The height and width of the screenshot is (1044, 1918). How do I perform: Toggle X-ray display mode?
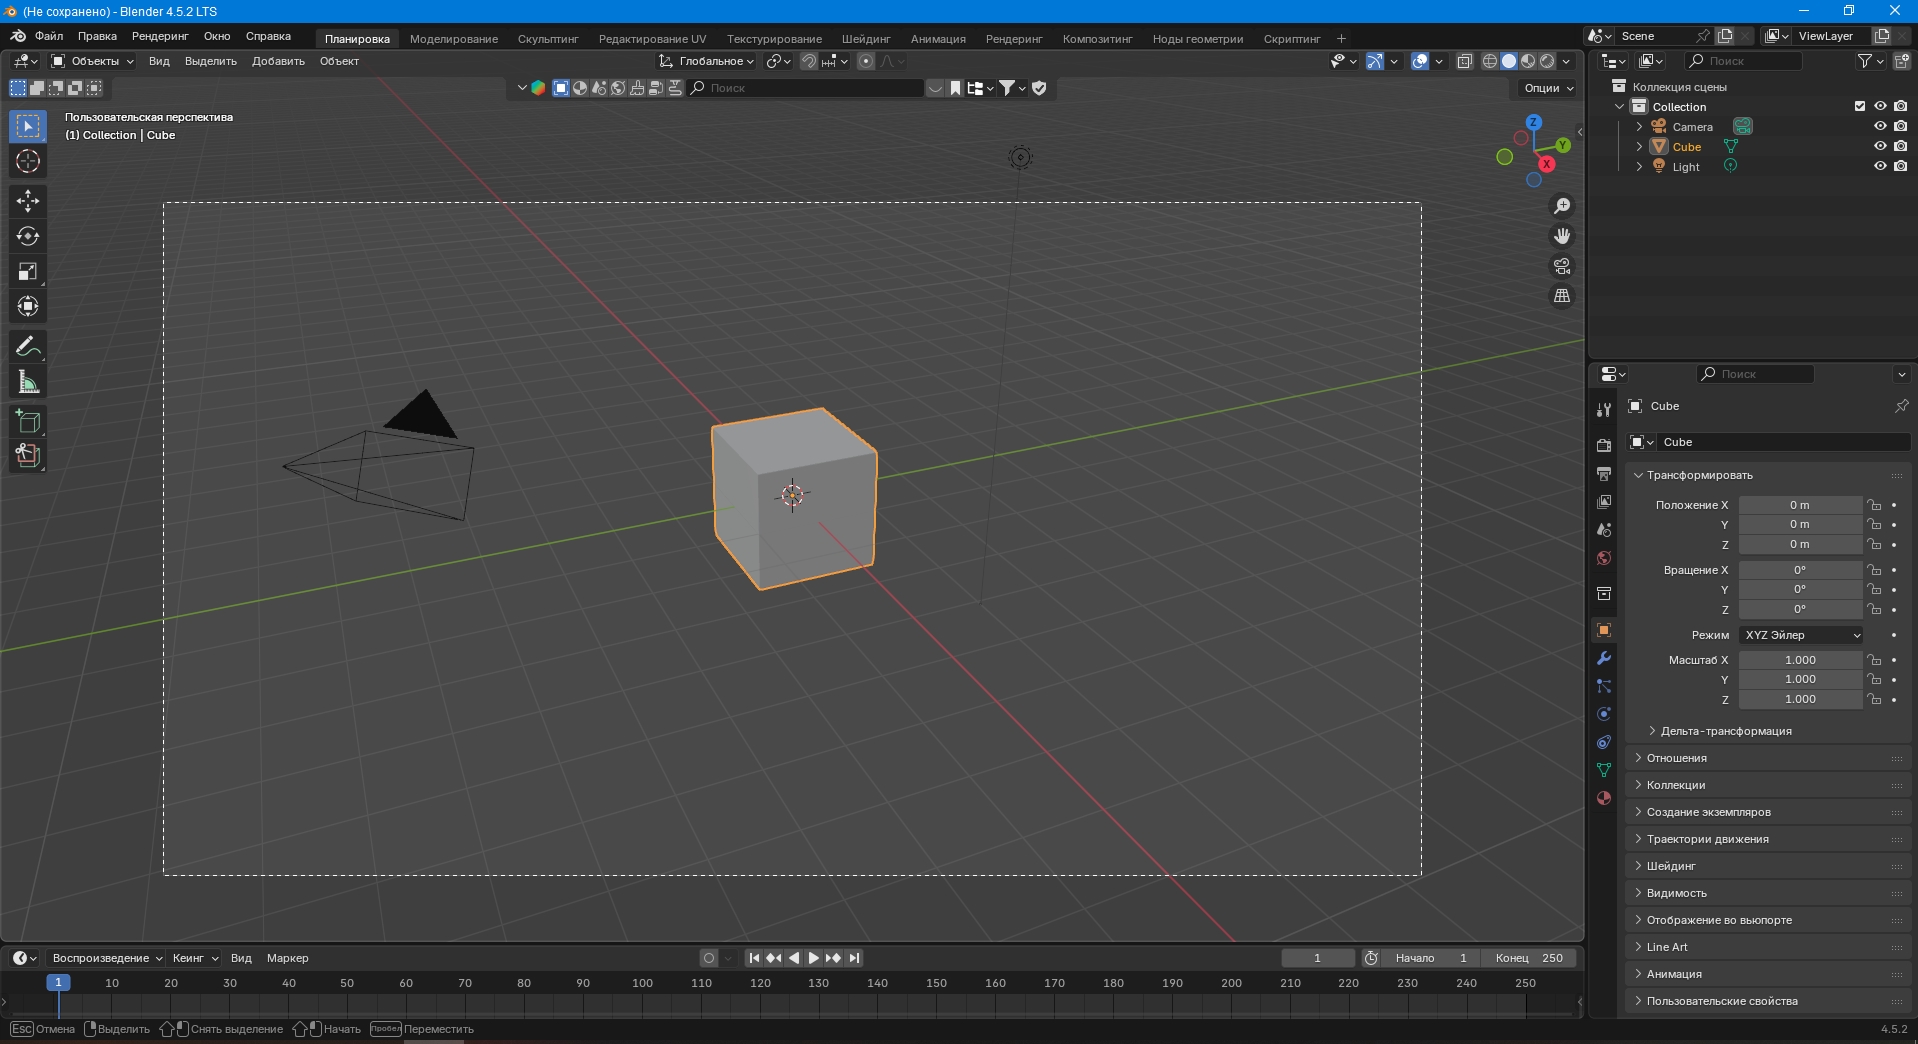1464,61
